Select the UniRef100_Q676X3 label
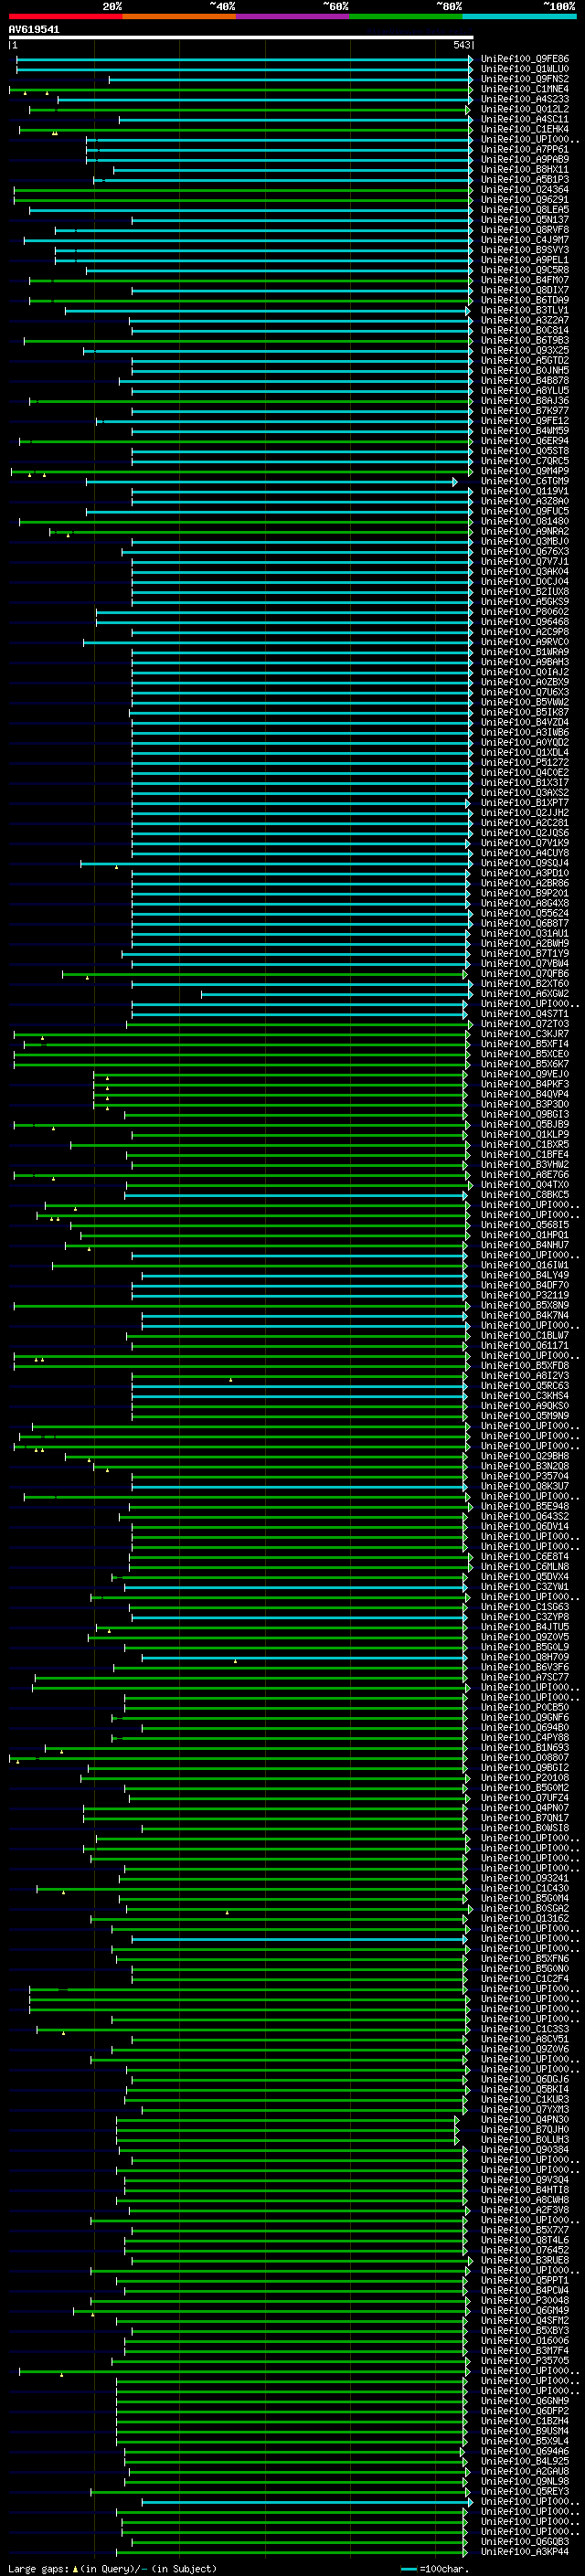 [524, 551]
